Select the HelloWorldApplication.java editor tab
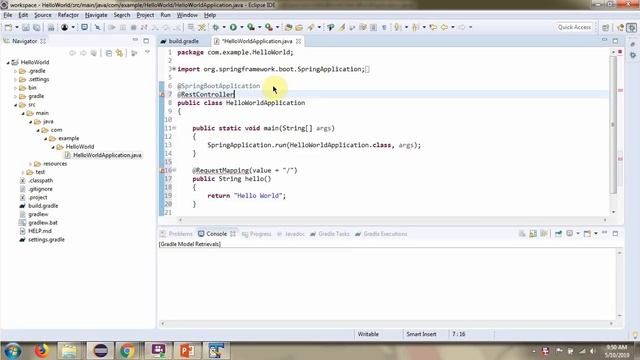Viewport: 640px width, 360px height. pos(257,41)
